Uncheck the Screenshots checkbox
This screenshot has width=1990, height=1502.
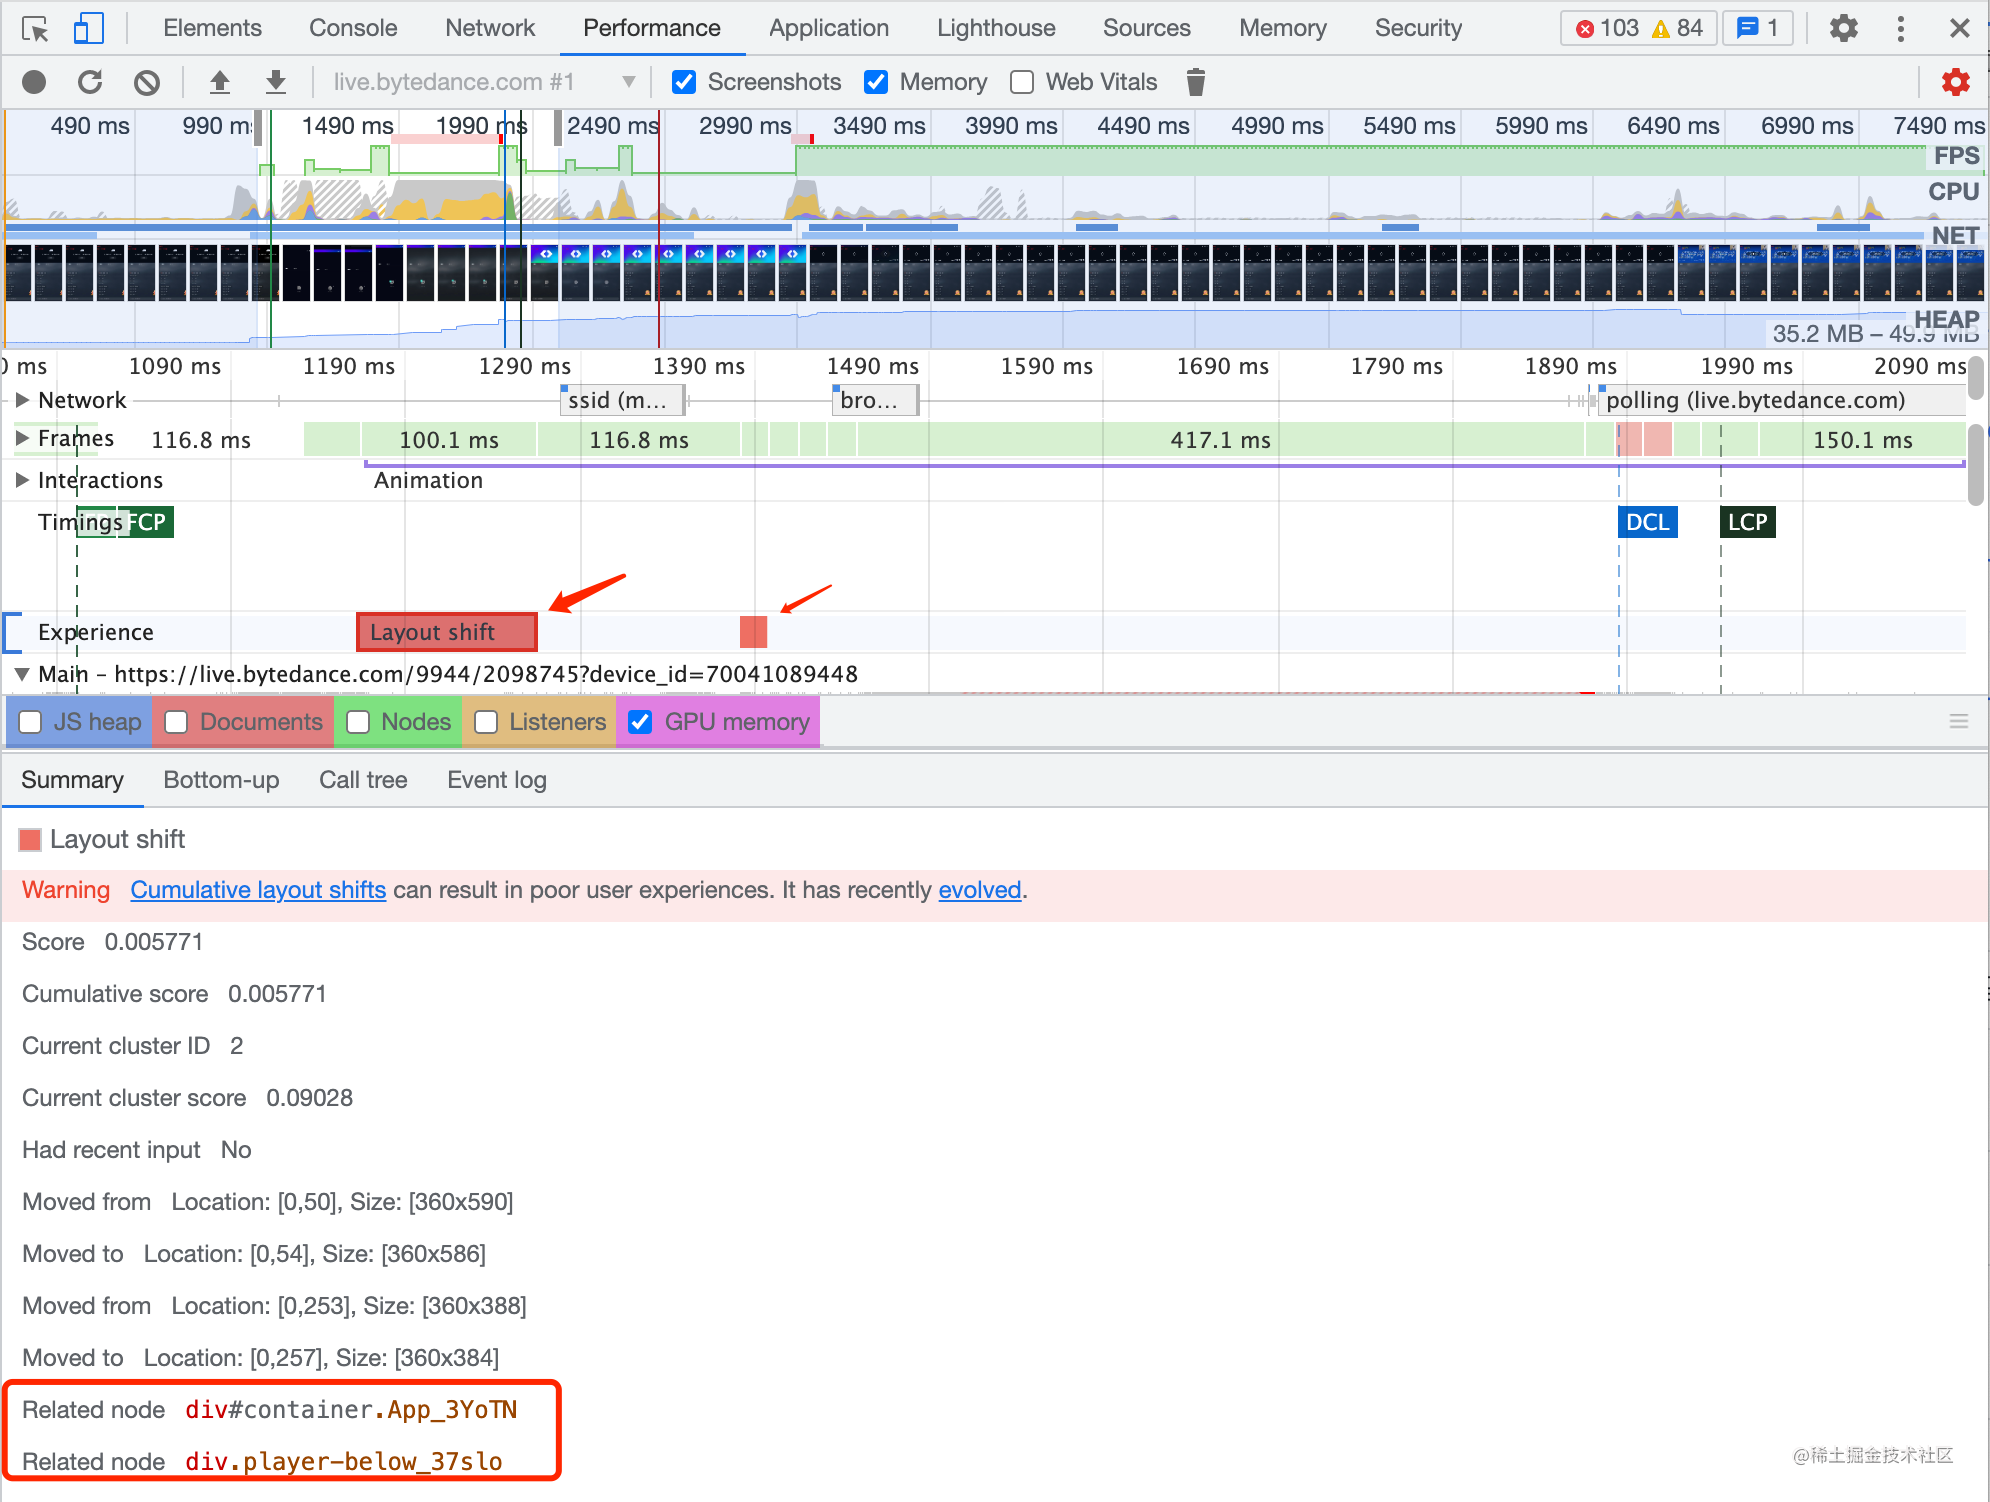684,82
